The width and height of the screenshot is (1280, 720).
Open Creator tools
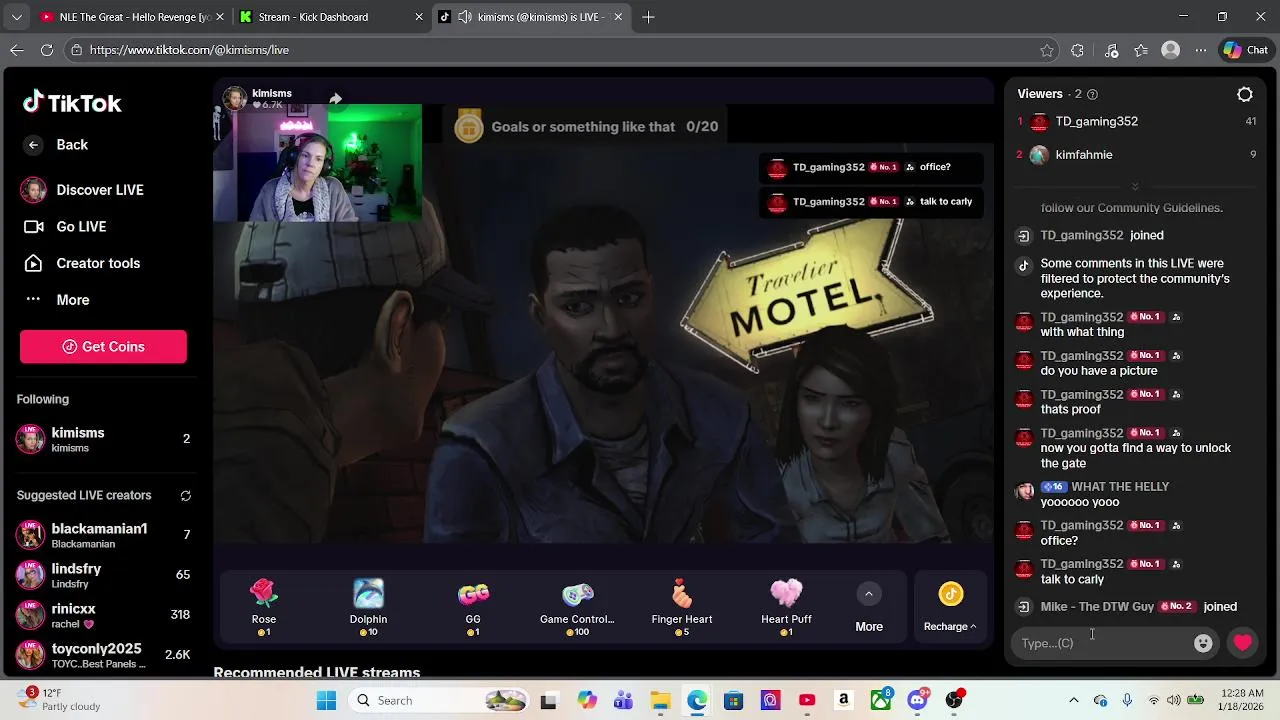tap(81, 263)
